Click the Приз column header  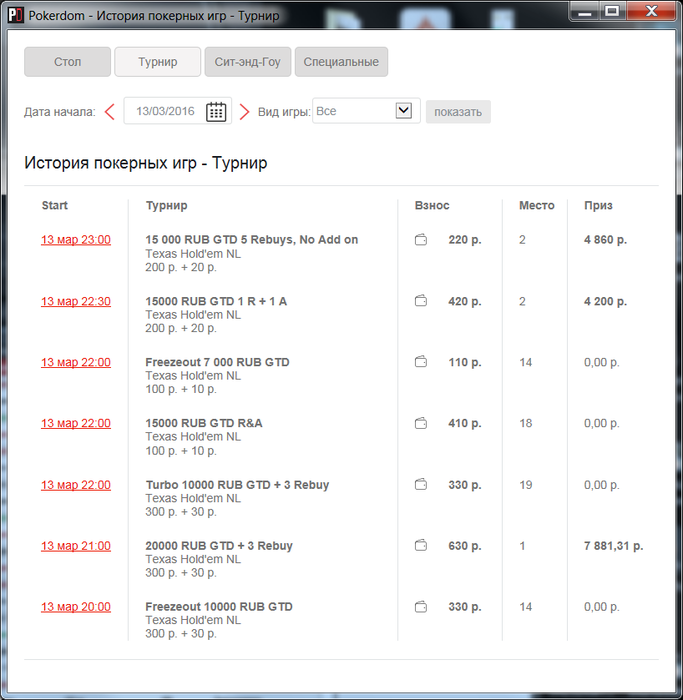click(x=598, y=206)
